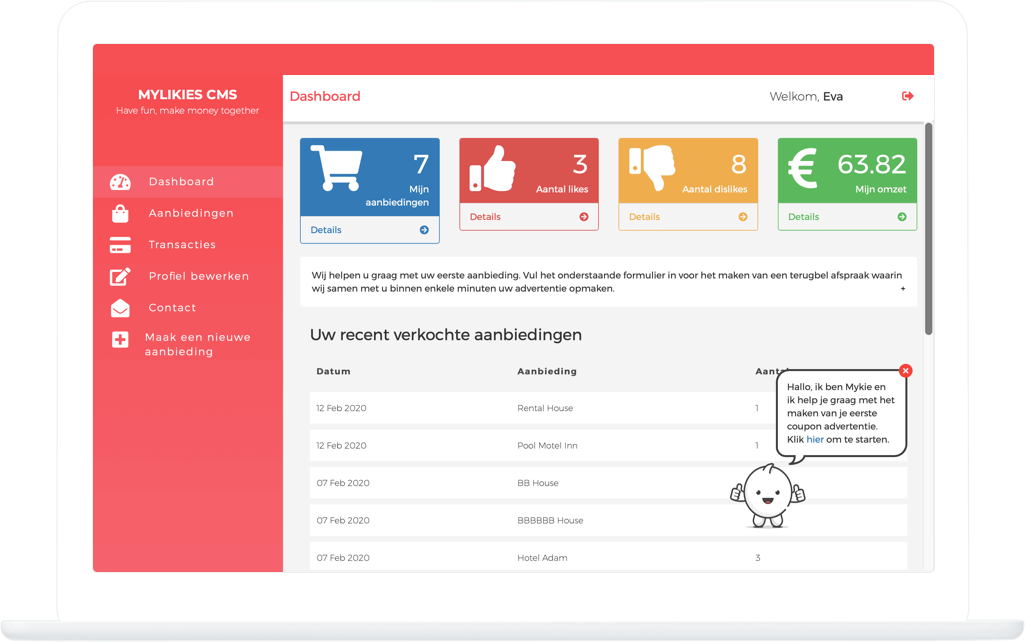The width and height of the screenshot is (1025, 642).
Task: Click the BB House table cell
Action: pyautogui.click(x=538, y=483)
